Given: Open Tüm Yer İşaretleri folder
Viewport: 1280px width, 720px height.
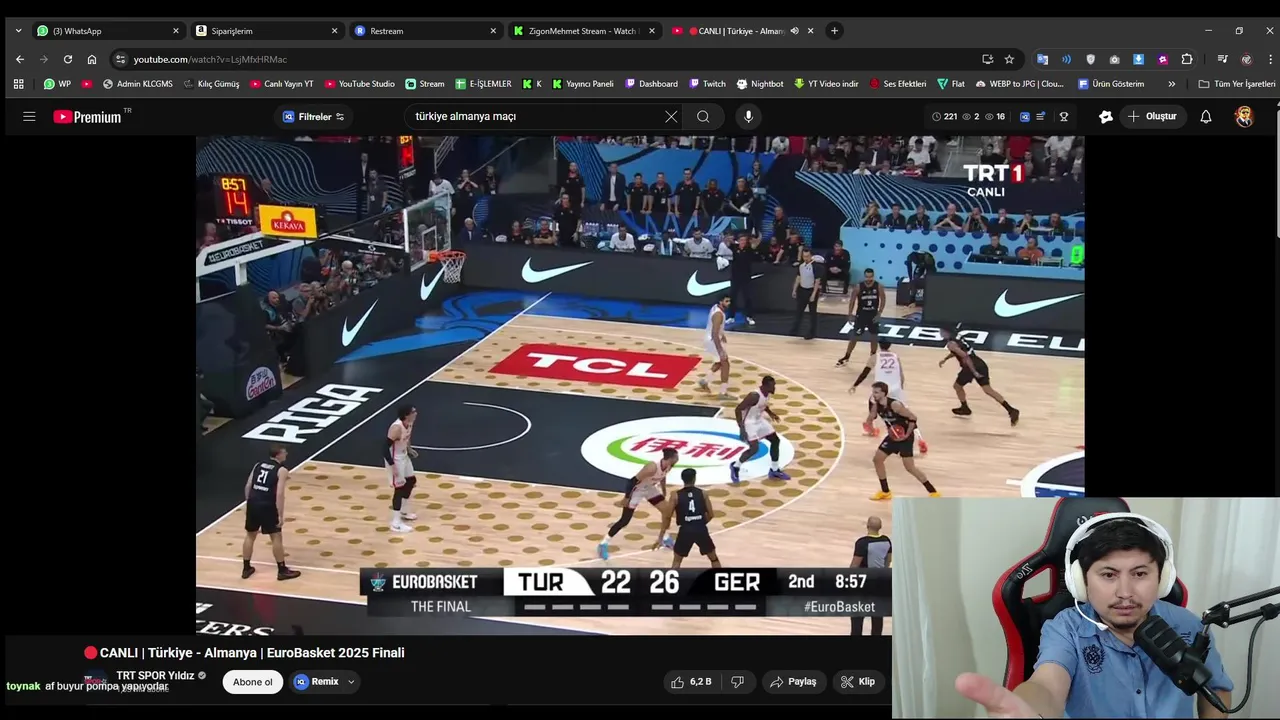Looking at the screenshot, I should 1237,84.
